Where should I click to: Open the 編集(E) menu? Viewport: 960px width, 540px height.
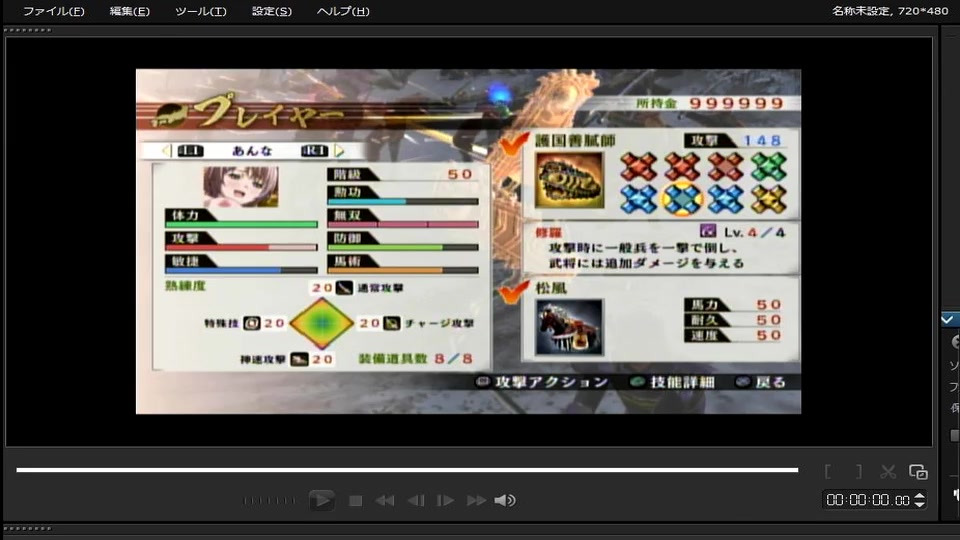click(129, 11)
